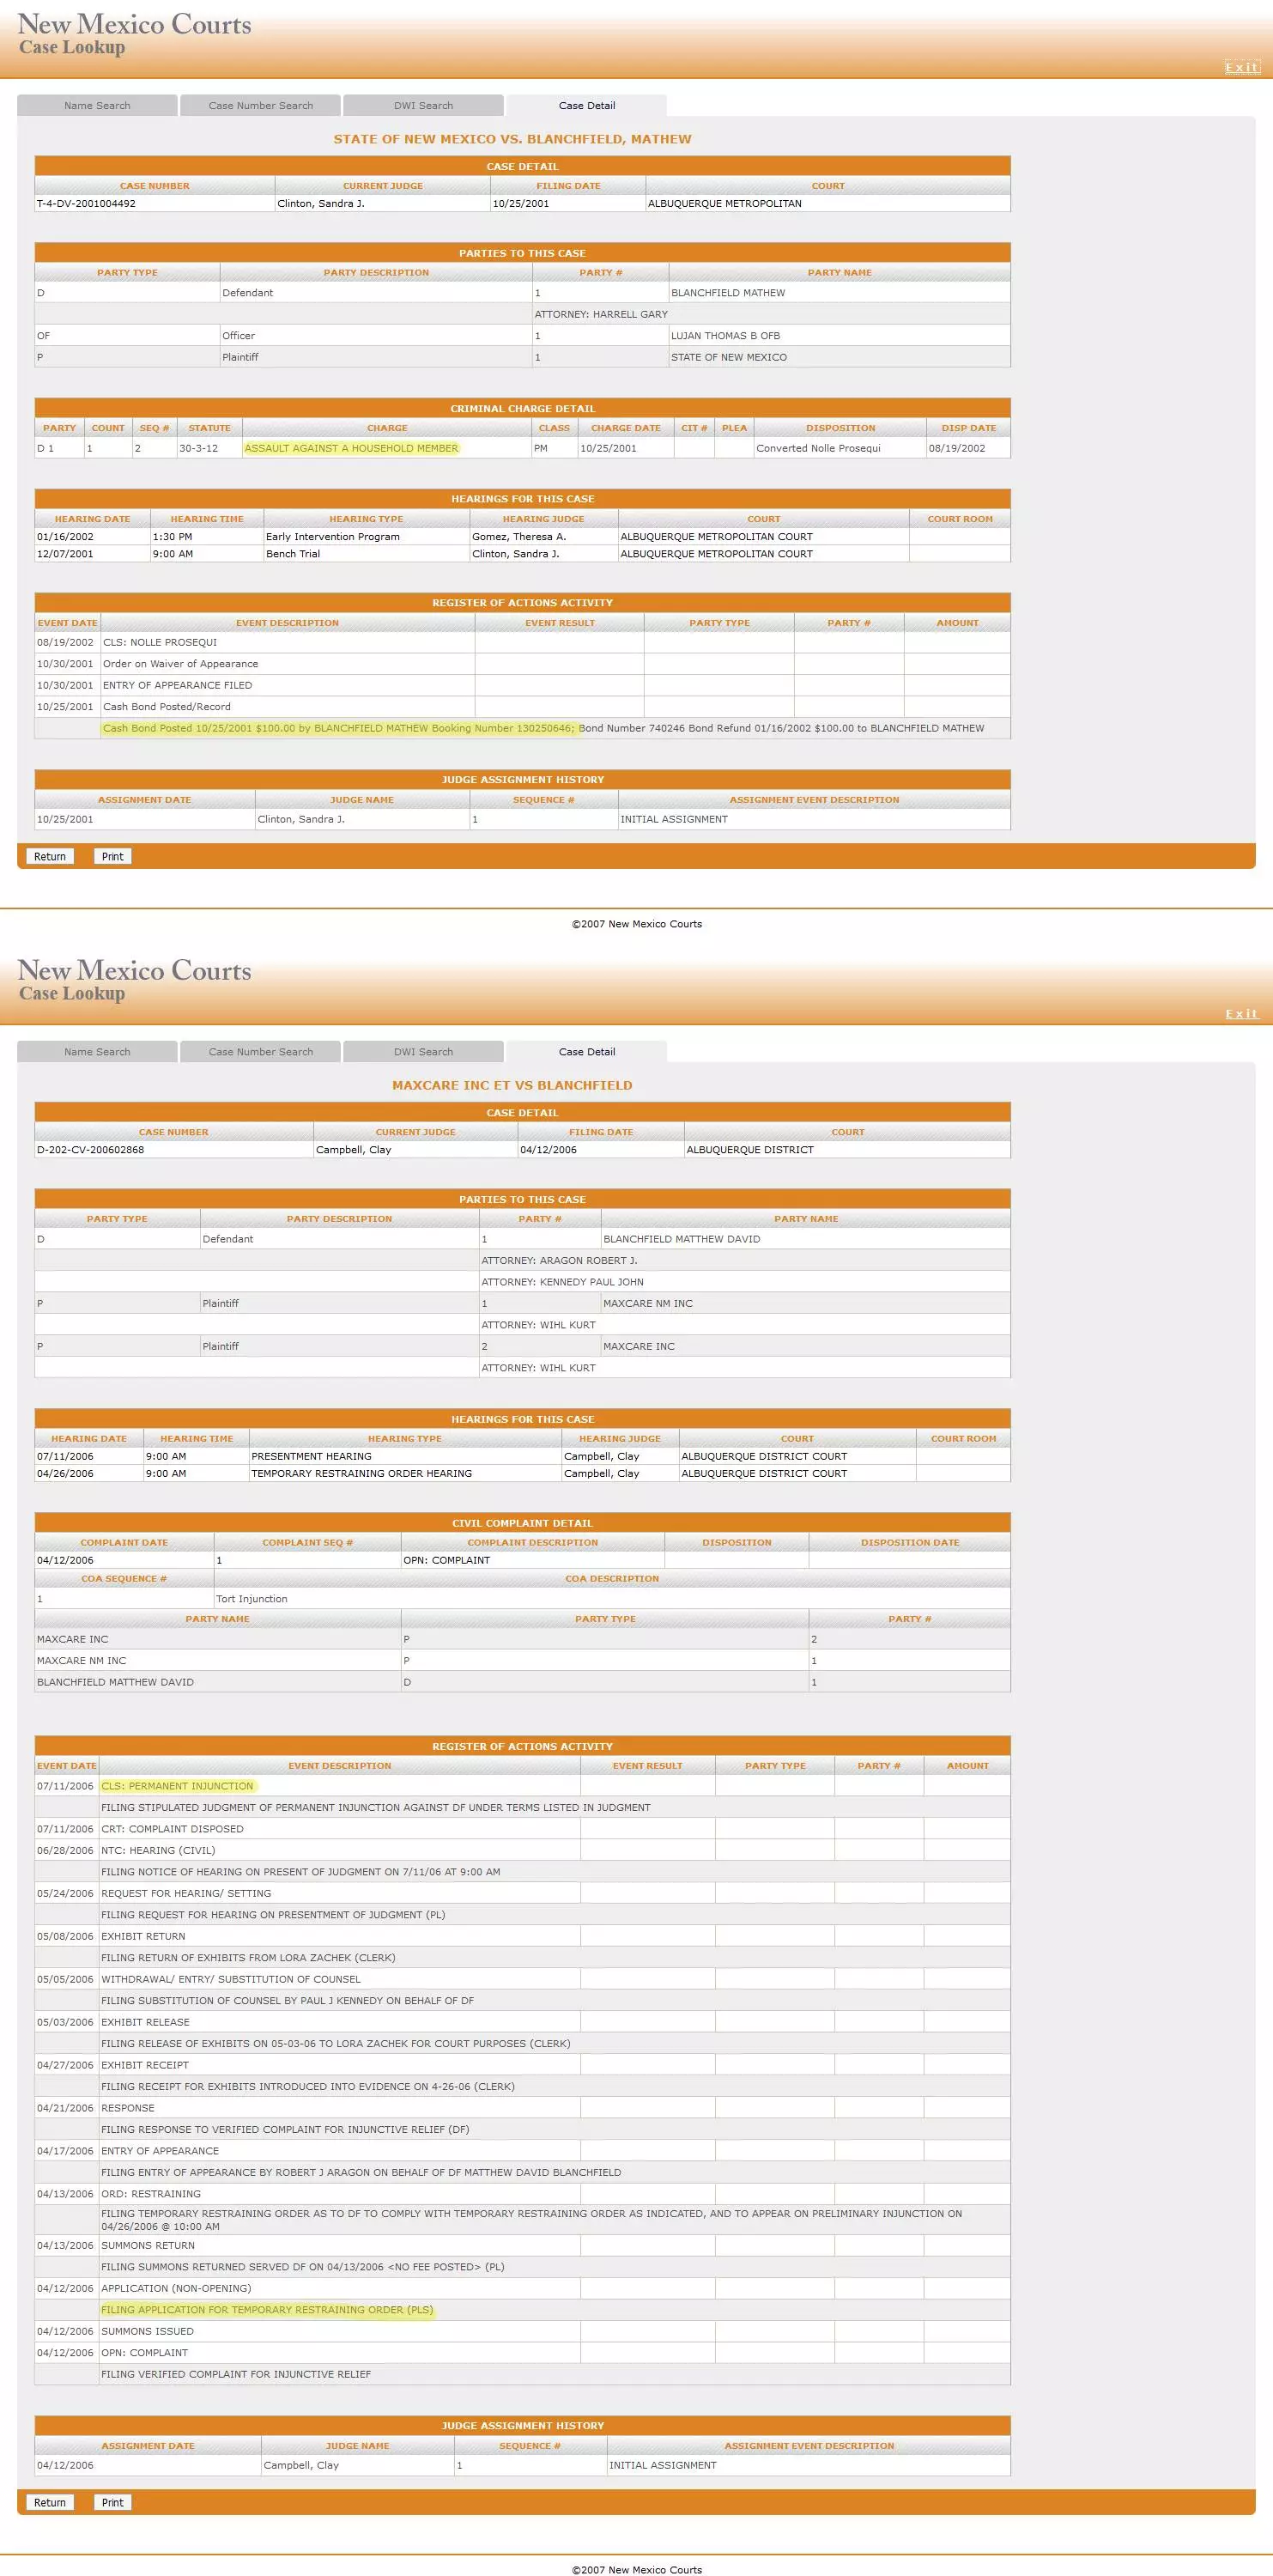
Task: Click the 'ALBUQUERQUE DISTRICT' court cell in Case Detail
Action: tap(847, 1149)
